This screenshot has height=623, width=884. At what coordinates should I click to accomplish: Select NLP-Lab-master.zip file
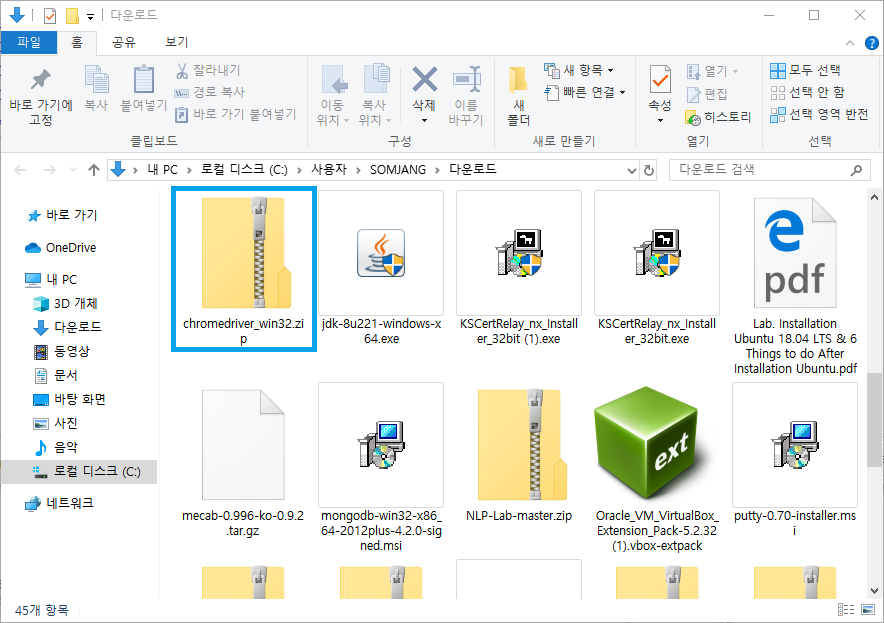519,454
